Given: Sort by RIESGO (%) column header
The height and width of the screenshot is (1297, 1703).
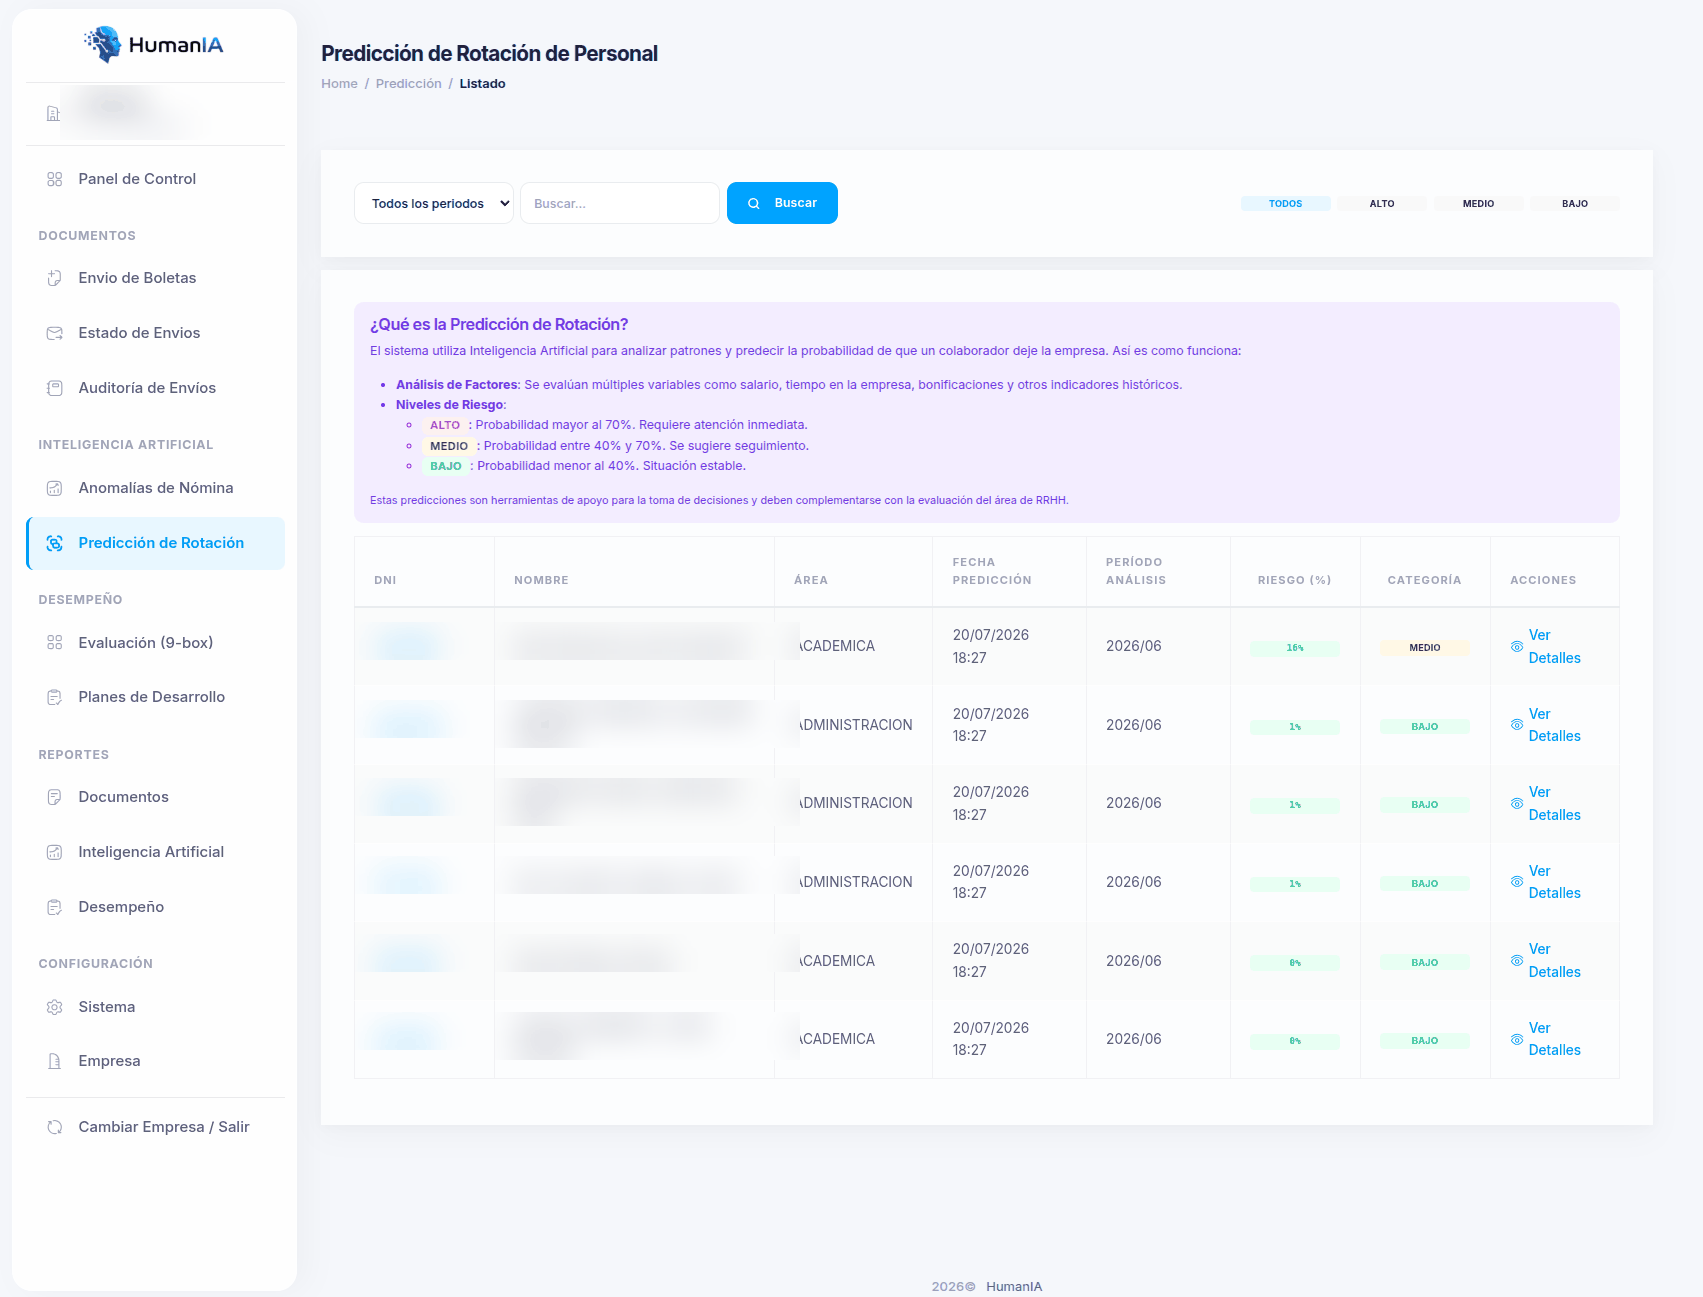Looking at the screenshot, I should [1294, 580].
